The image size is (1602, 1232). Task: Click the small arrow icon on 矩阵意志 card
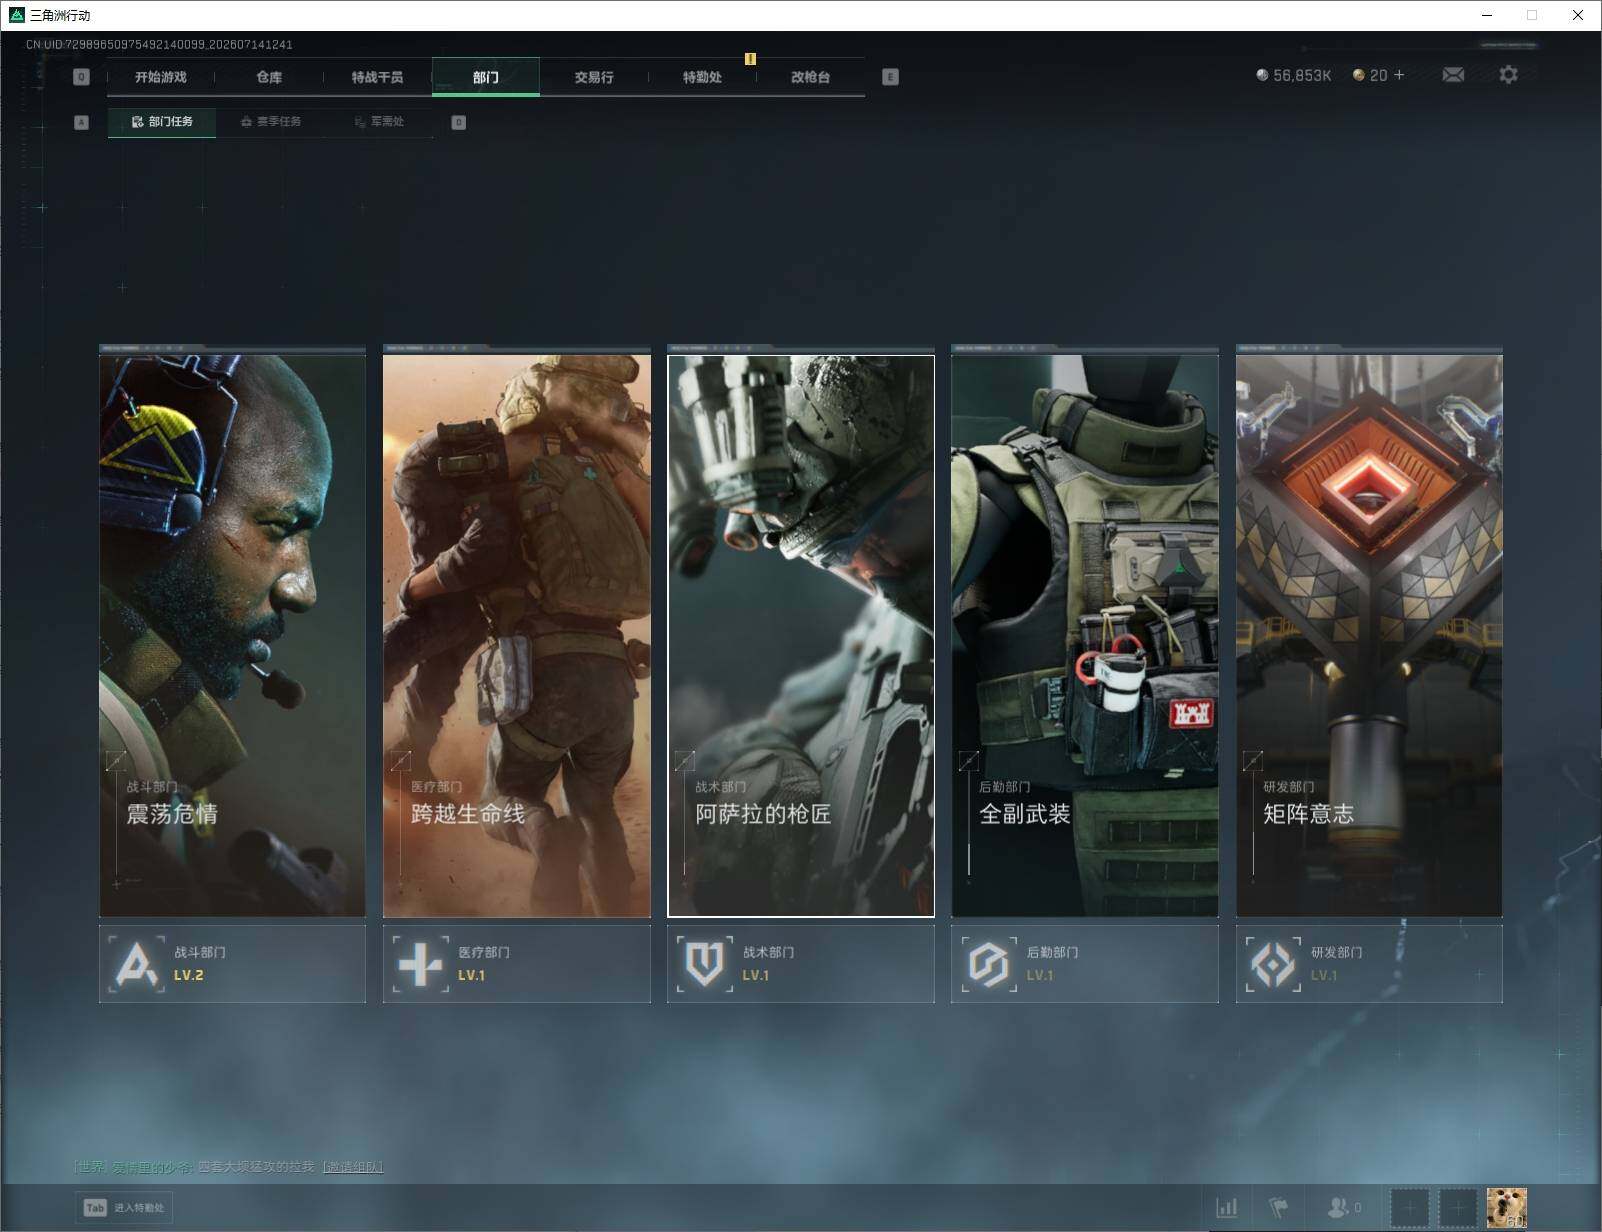click(1252, 761)
